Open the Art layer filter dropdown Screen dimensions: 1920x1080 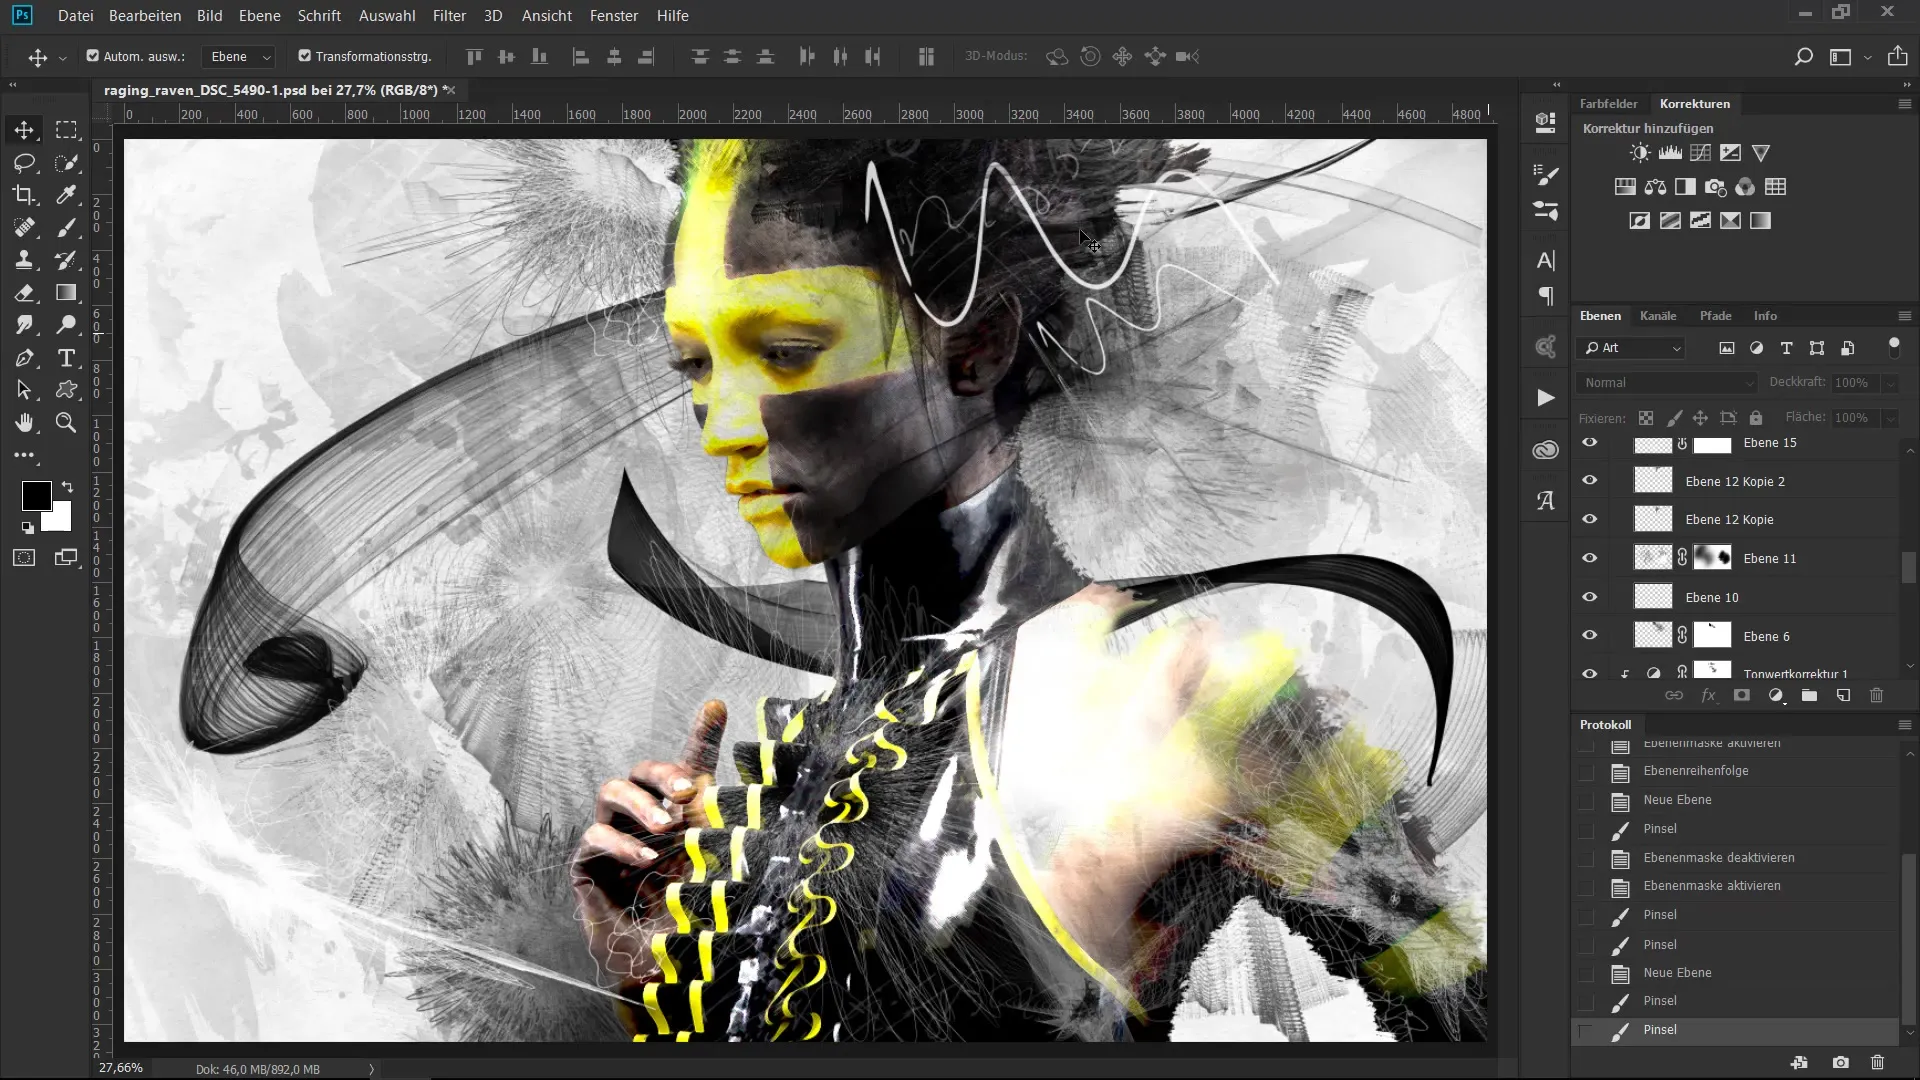(x=1633, y=348)
